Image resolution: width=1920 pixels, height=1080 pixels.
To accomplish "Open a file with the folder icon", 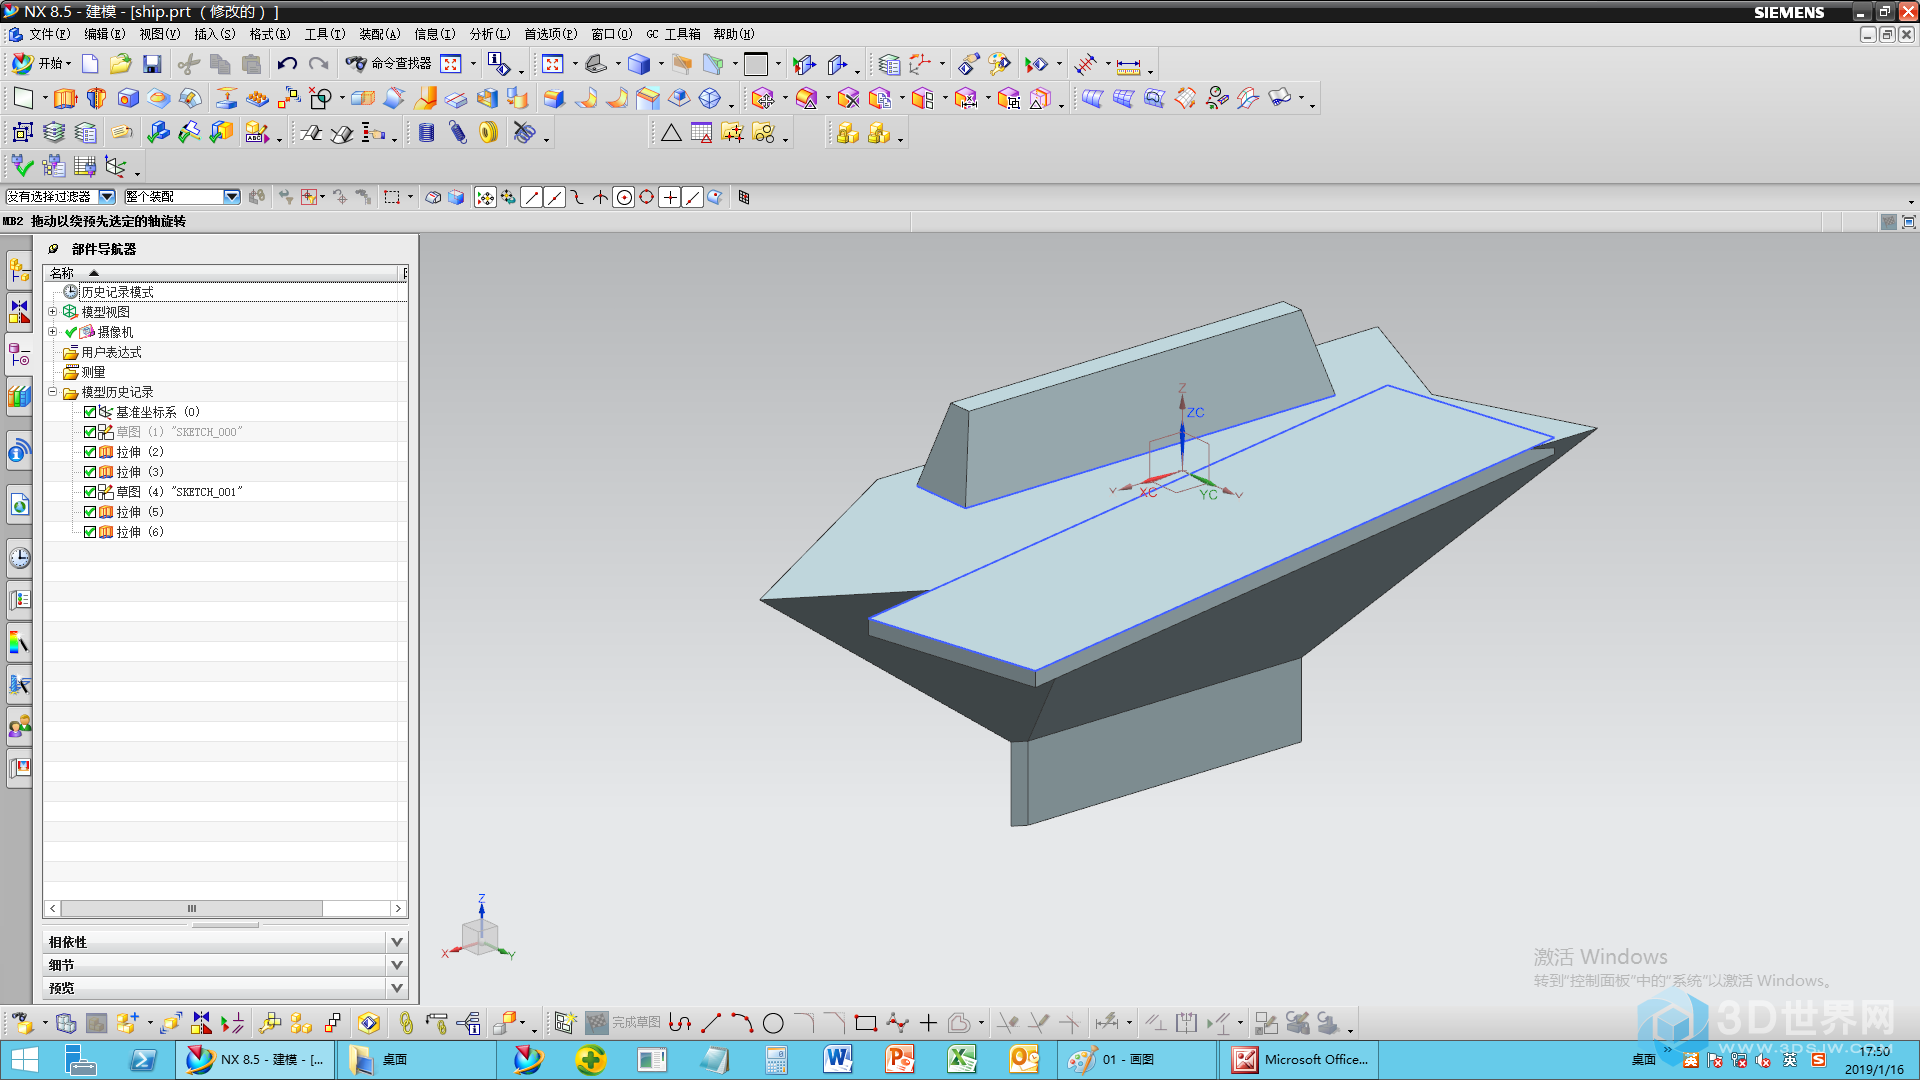I will pos(120,64).
